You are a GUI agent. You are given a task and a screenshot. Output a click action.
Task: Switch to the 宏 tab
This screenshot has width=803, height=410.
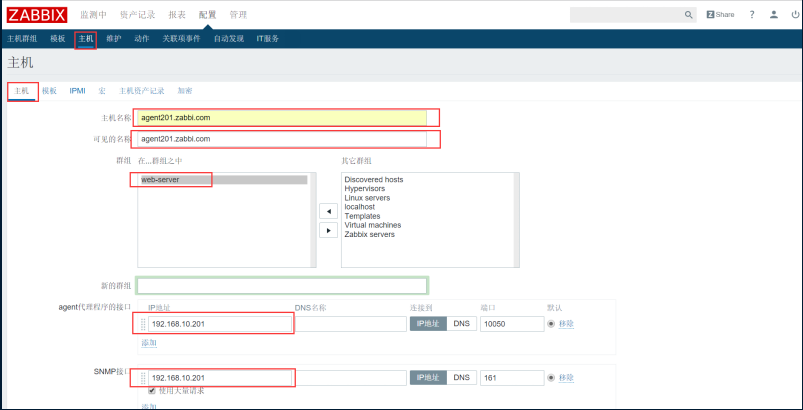click(102, 91)
